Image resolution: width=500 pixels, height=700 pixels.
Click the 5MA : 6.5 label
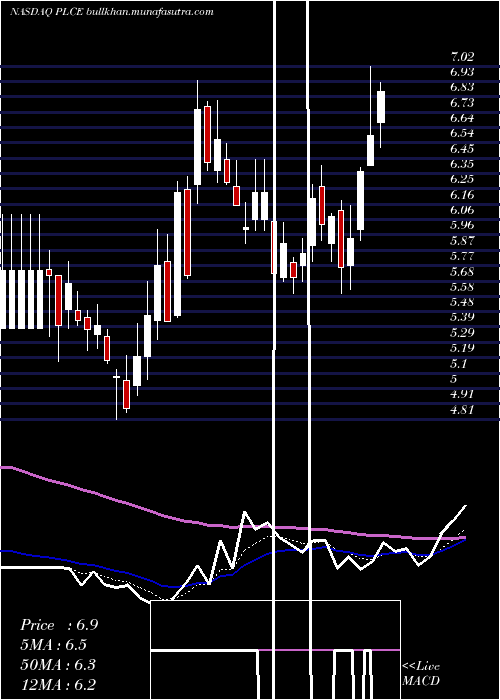tap(54, 645)
